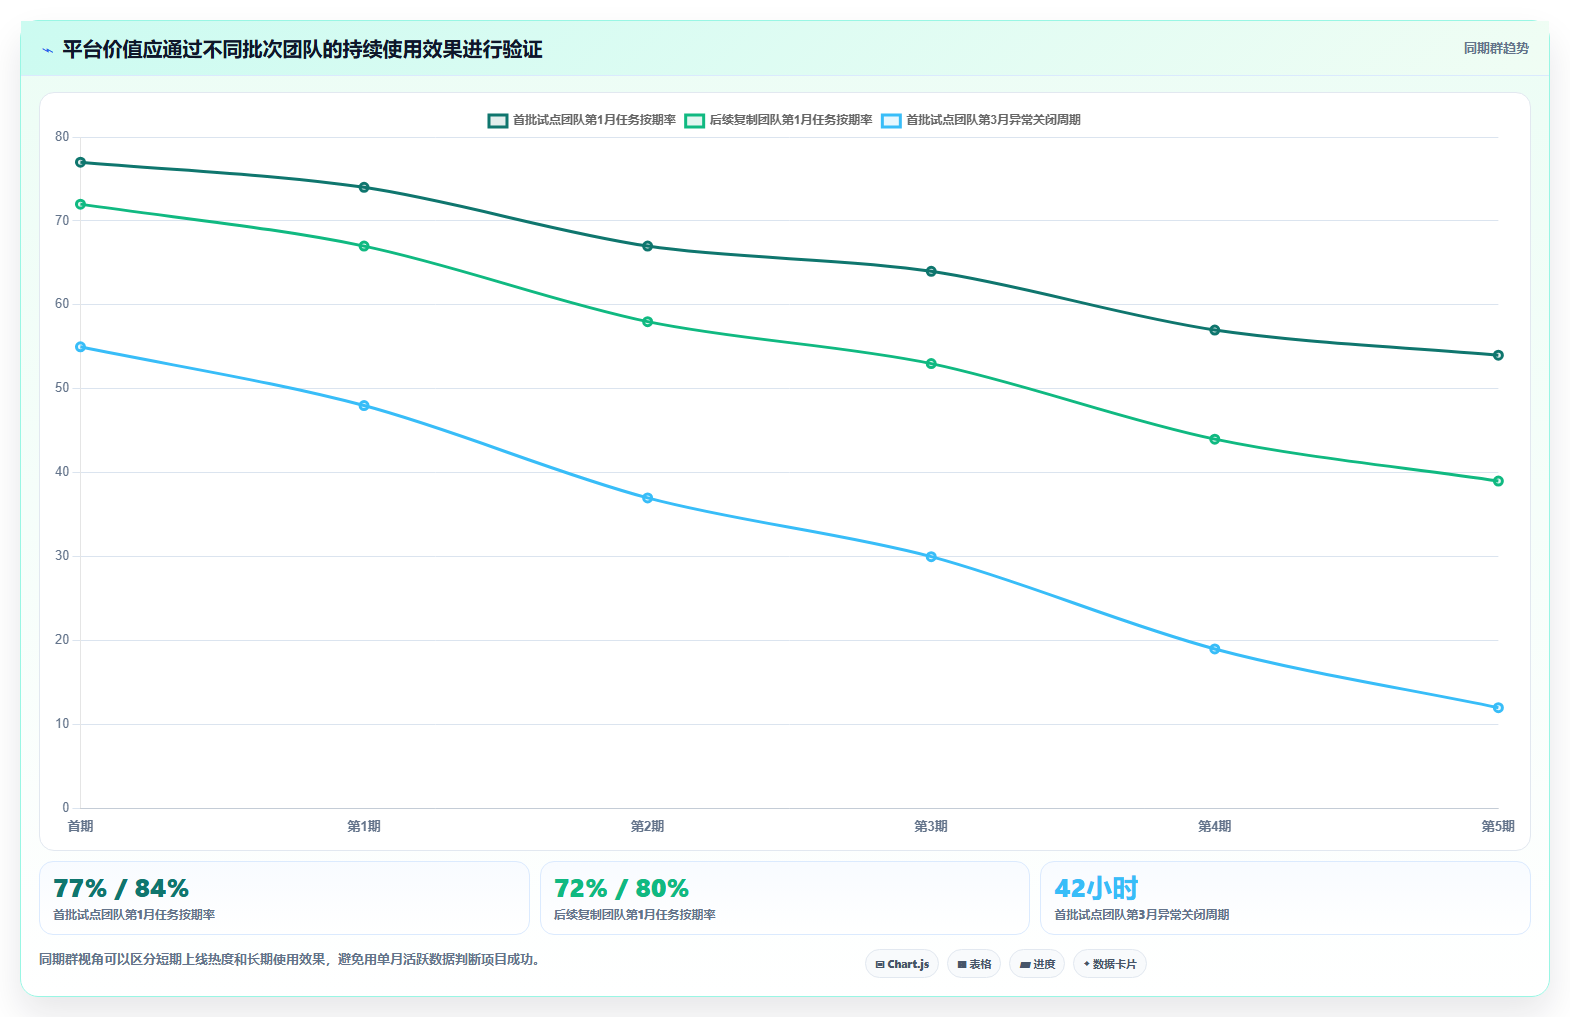Click the x-axis label 第1期
Image resolution: width=1570 pixels, height=1017 pixels.
pos(364,826)
